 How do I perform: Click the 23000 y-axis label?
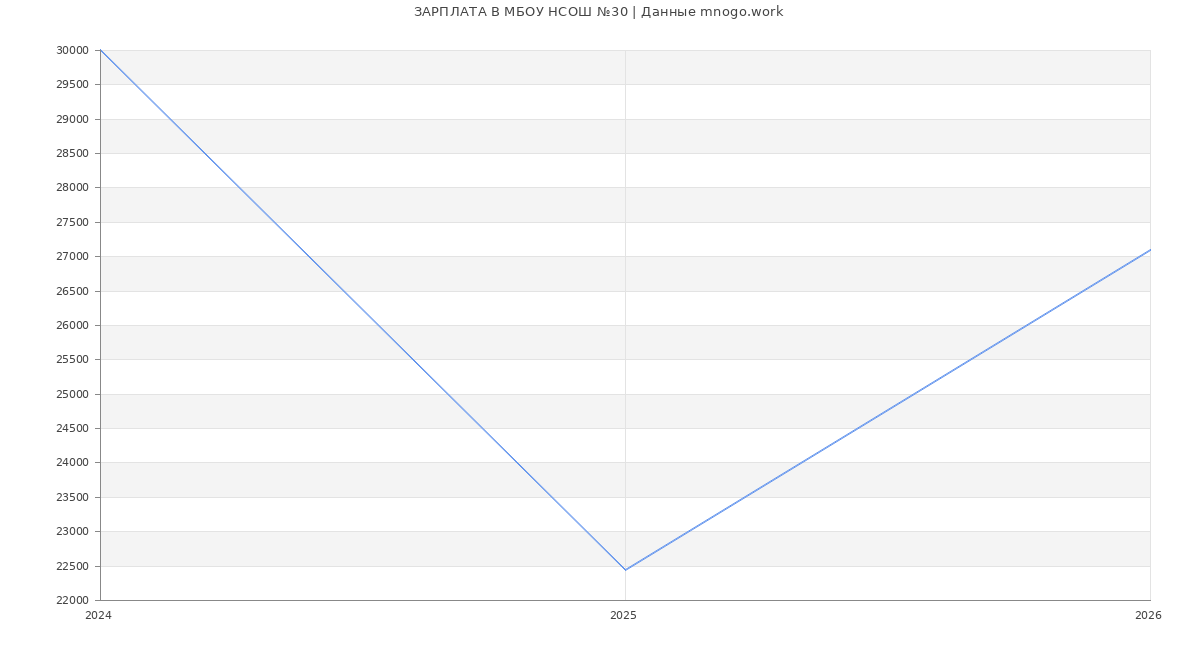pyautogui.click(x=72, y=532)
